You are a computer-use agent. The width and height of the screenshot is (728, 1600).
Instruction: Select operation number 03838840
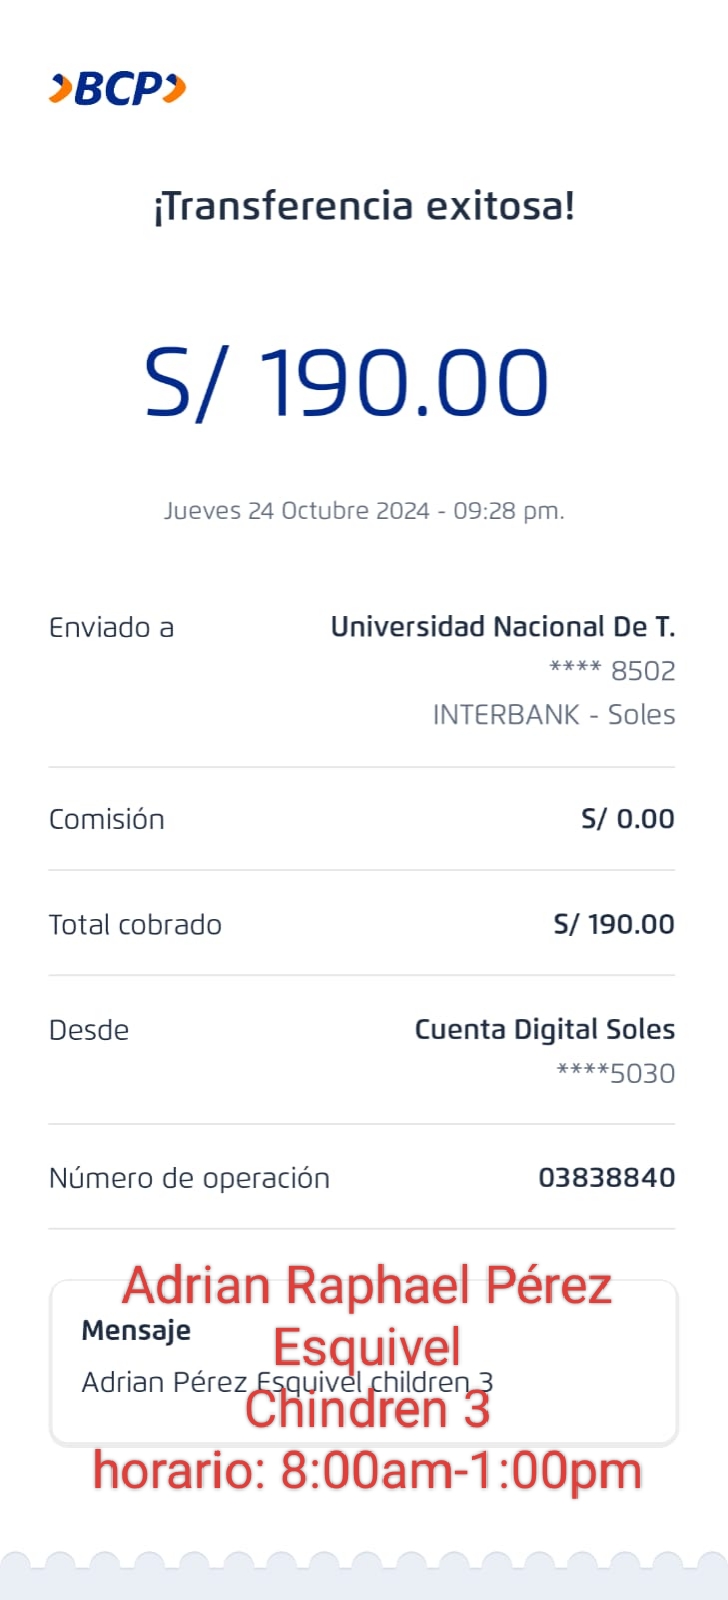[606, 1178]
